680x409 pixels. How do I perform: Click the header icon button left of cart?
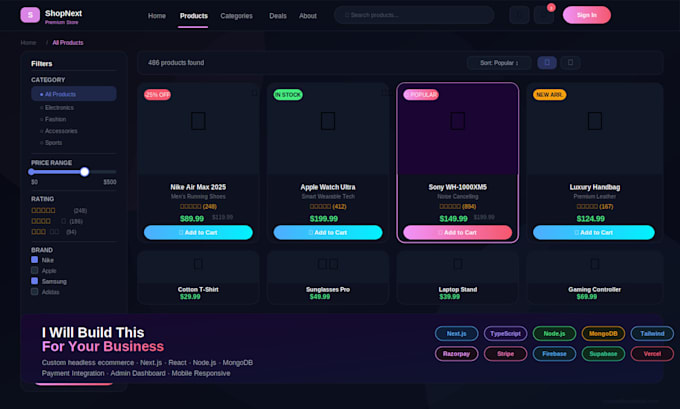tap(519, 15)
